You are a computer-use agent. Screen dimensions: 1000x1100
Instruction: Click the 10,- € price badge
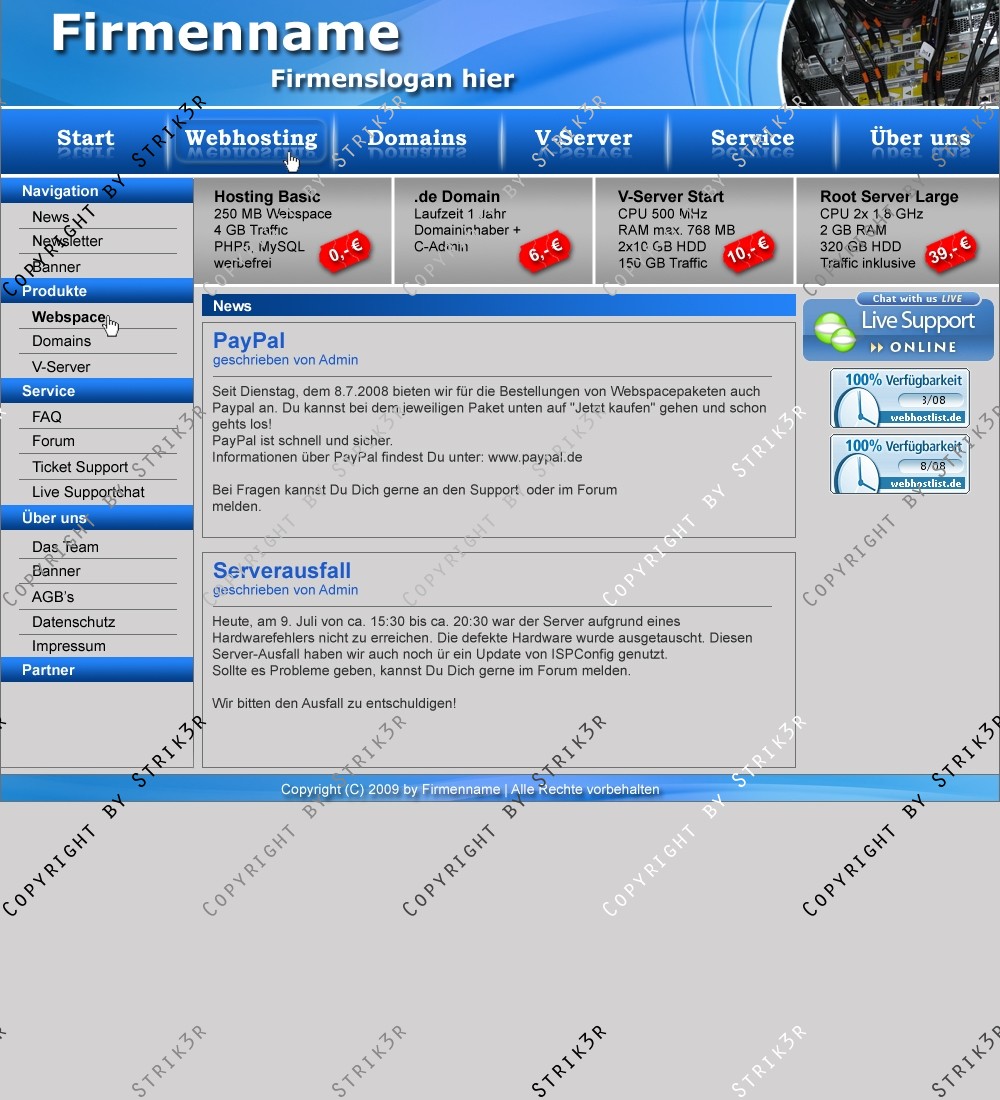748,250
